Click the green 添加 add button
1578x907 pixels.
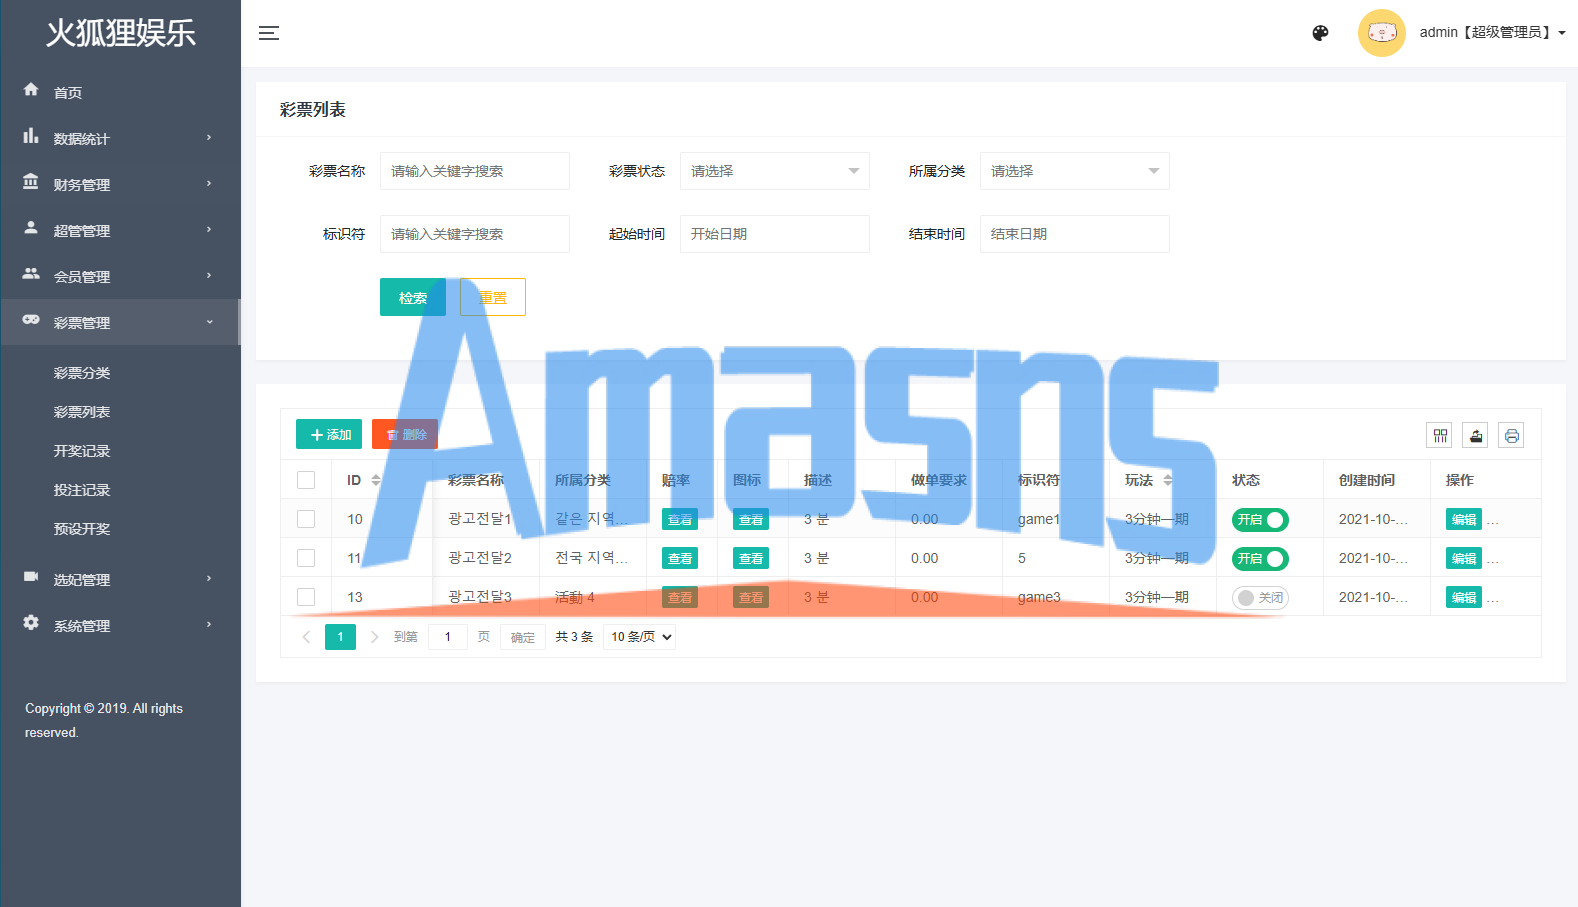[x=329, y=434]
